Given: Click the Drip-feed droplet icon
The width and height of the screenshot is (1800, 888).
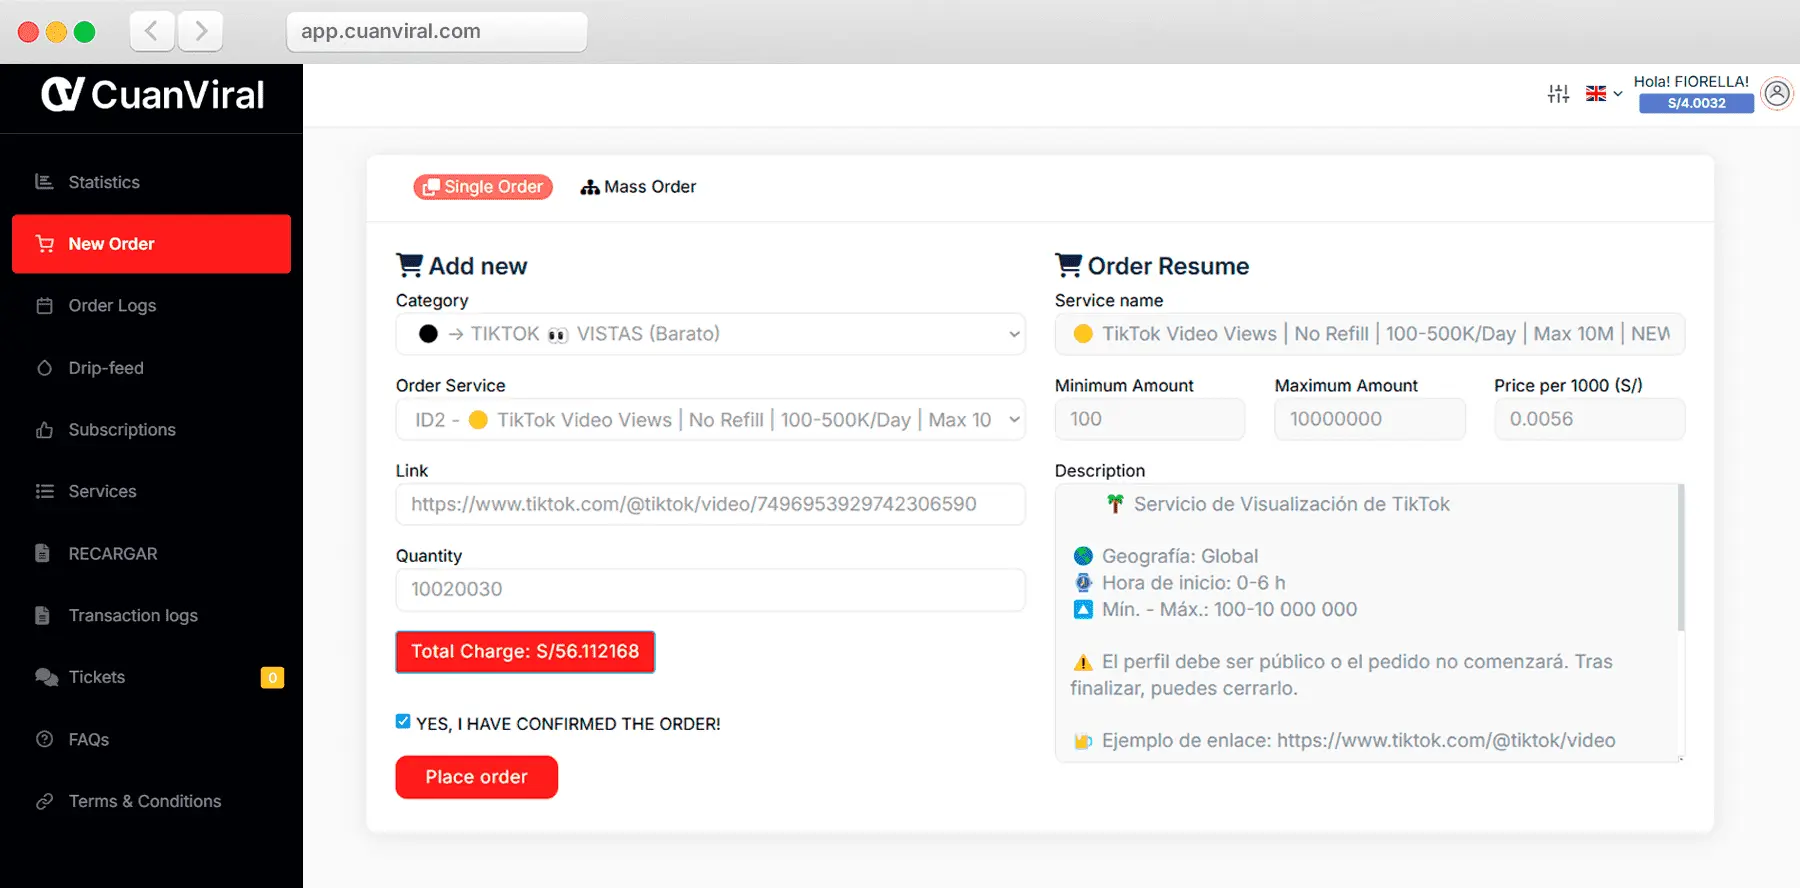Looking at the screenshot, I should click(x=44, y=368).
